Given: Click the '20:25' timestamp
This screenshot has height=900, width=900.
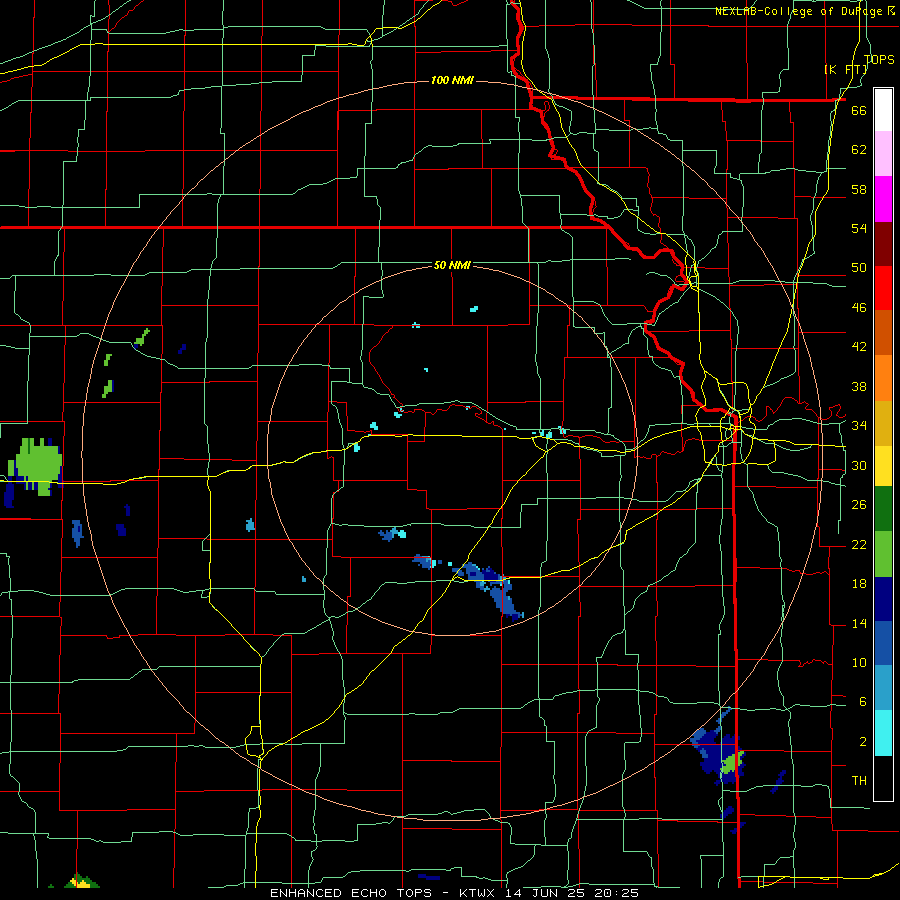Looking at the screenshot, I should 616,893.
